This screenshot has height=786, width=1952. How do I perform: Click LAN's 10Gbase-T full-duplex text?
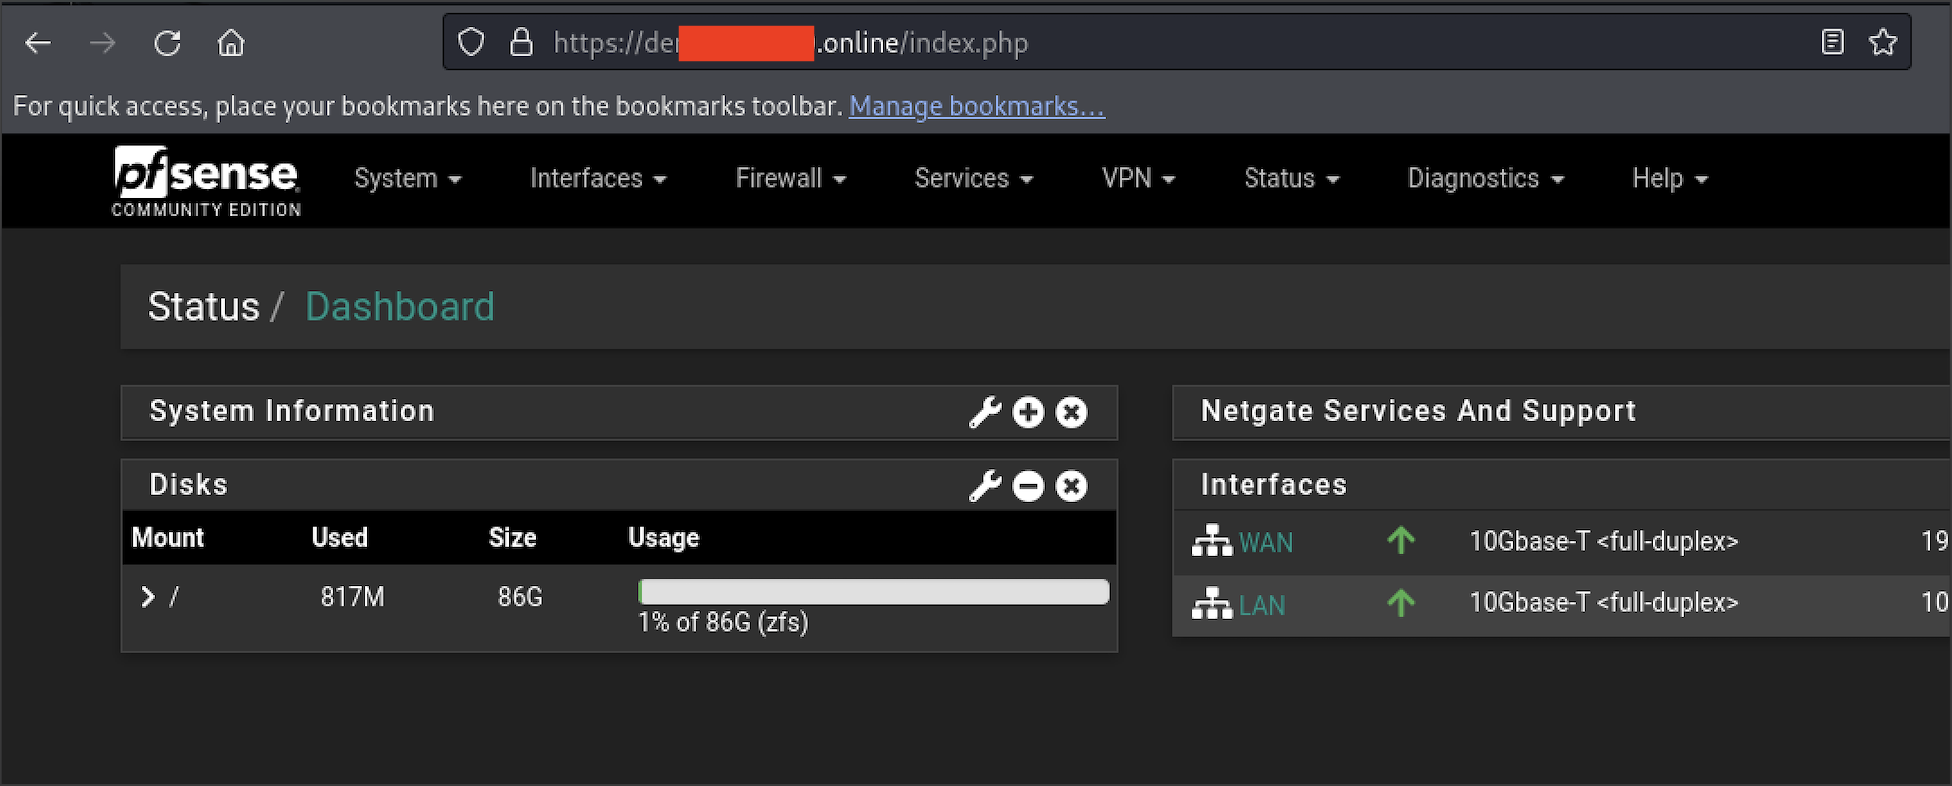[x=1604, y=602]
